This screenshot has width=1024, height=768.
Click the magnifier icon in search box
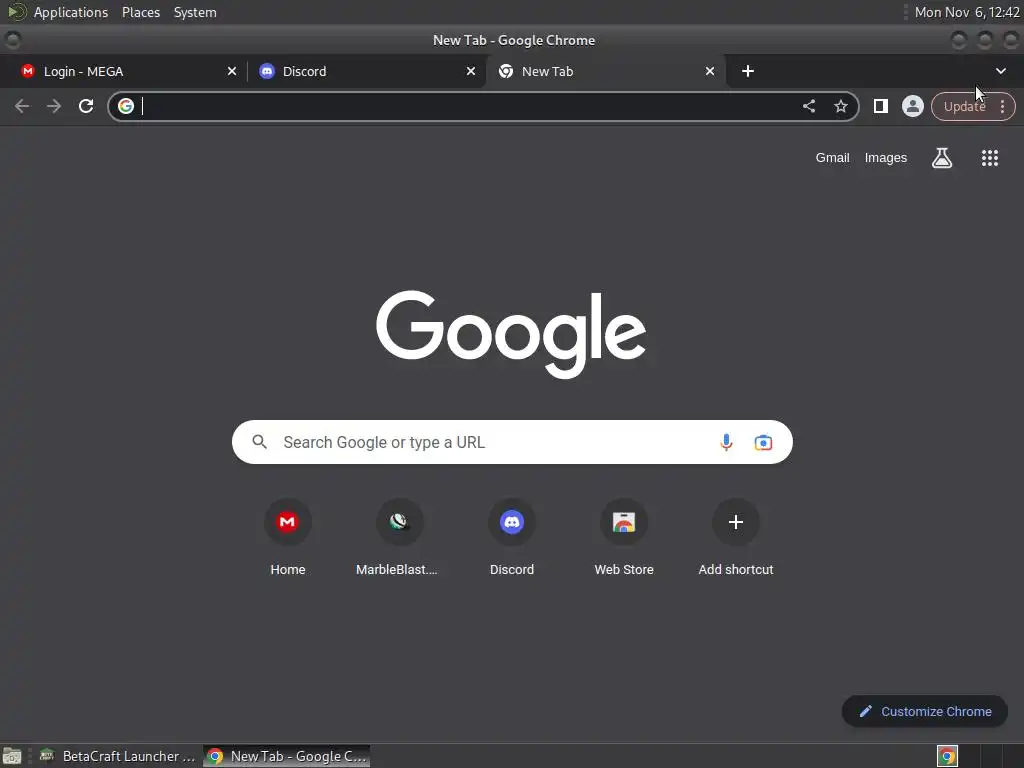point(259,442)
